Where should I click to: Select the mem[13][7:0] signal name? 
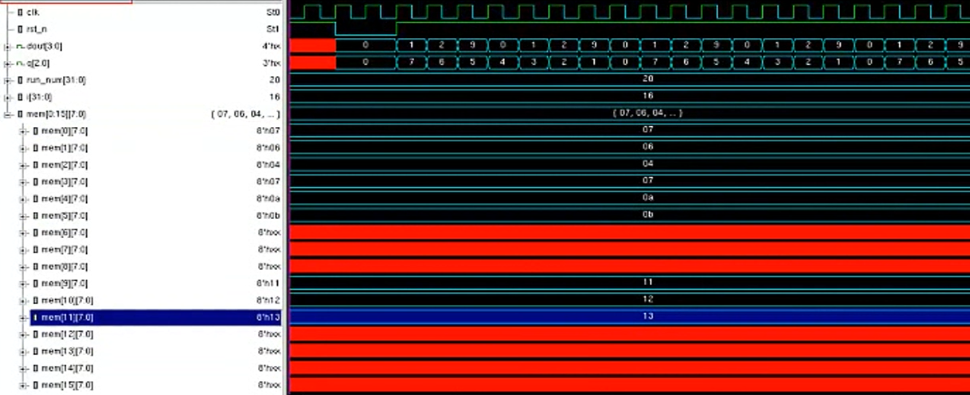[x=67, y=351]
